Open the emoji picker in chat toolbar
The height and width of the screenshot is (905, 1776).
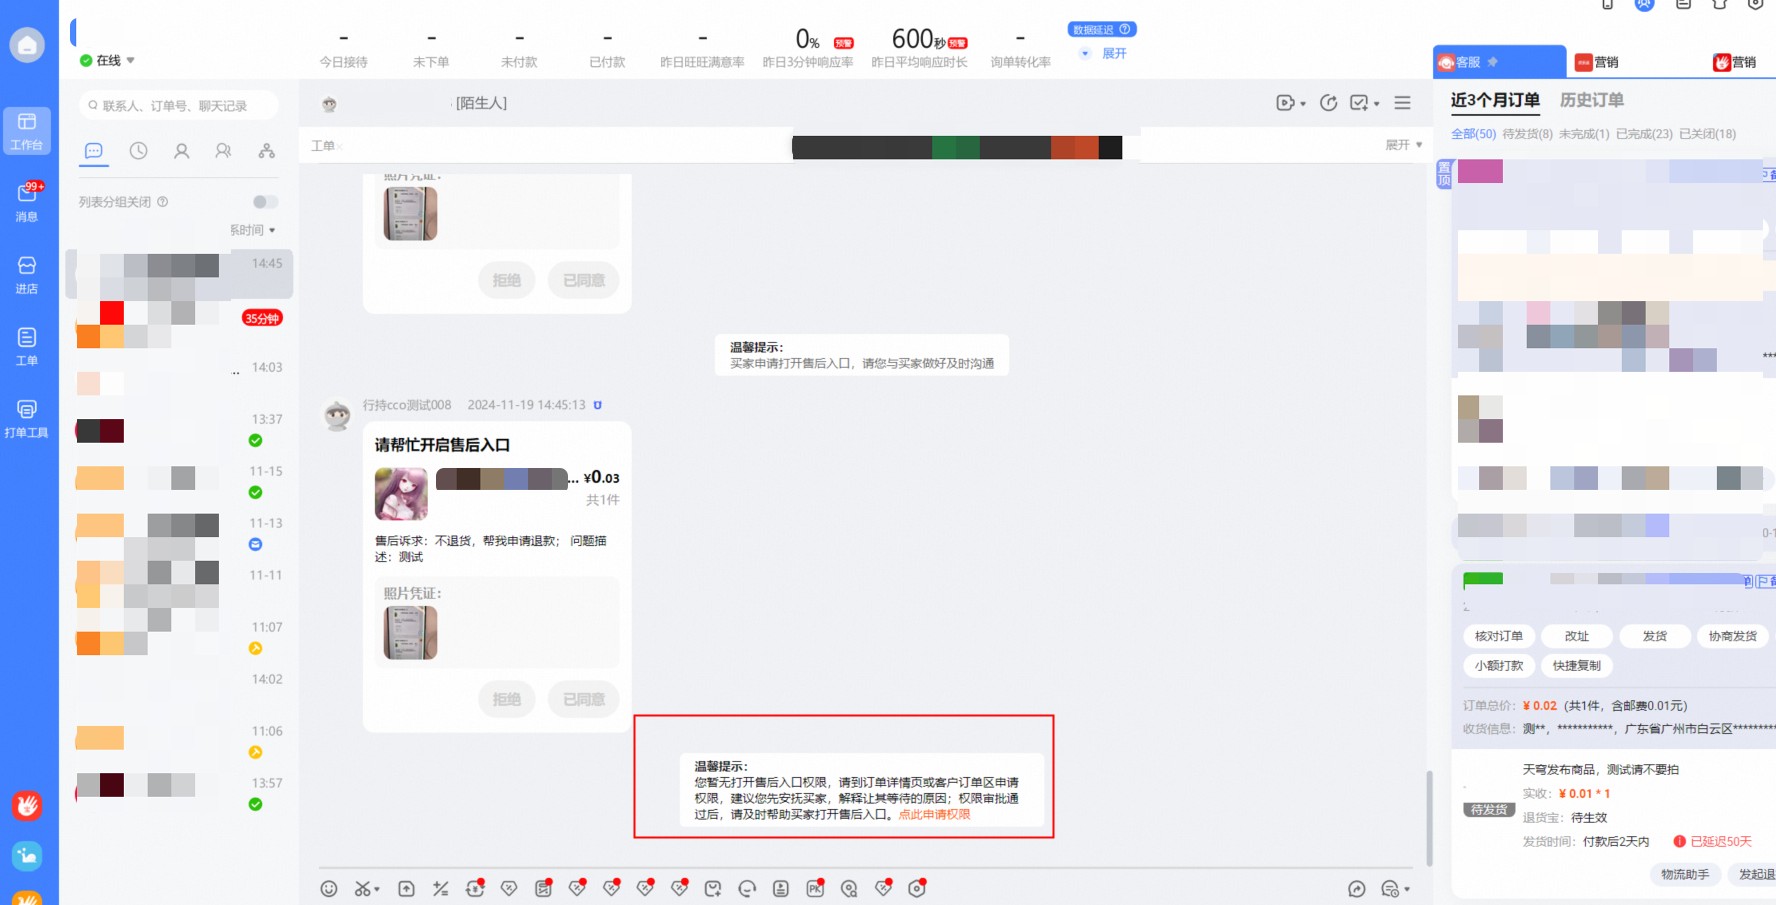click(328, 888)
